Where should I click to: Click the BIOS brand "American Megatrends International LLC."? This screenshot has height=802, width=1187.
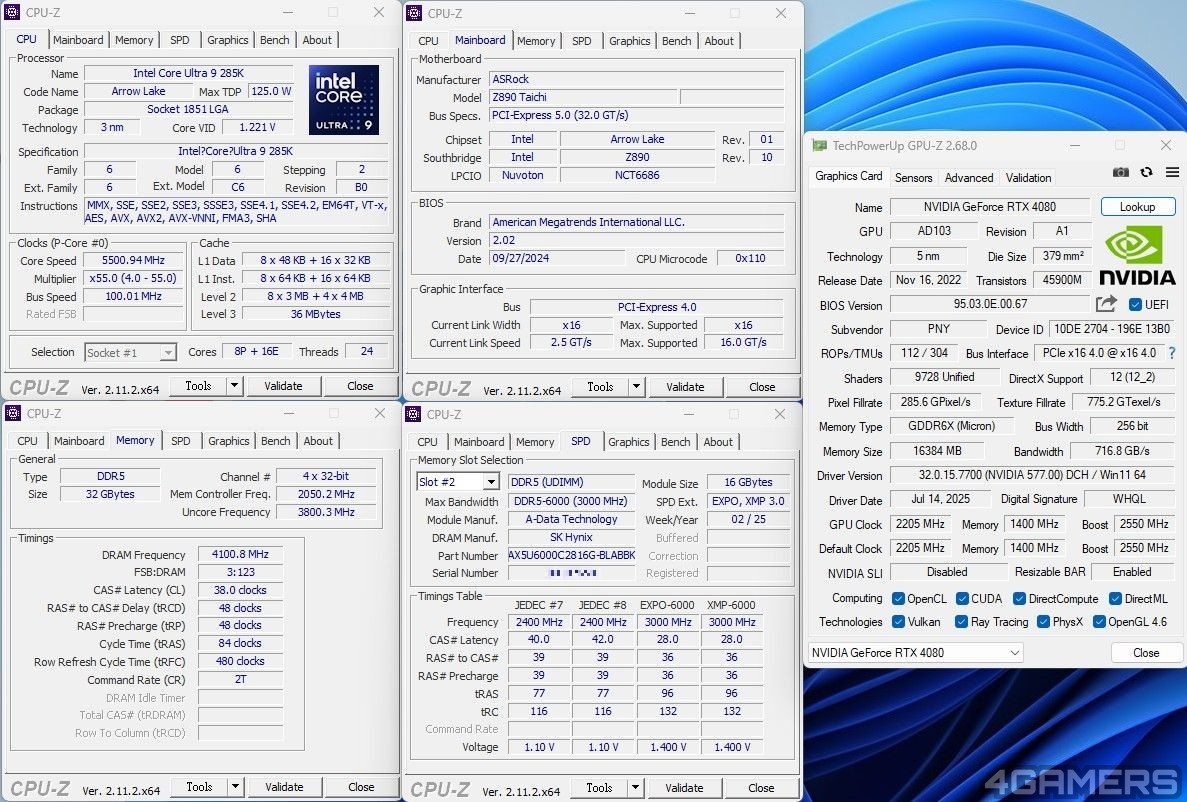(636, 223)
